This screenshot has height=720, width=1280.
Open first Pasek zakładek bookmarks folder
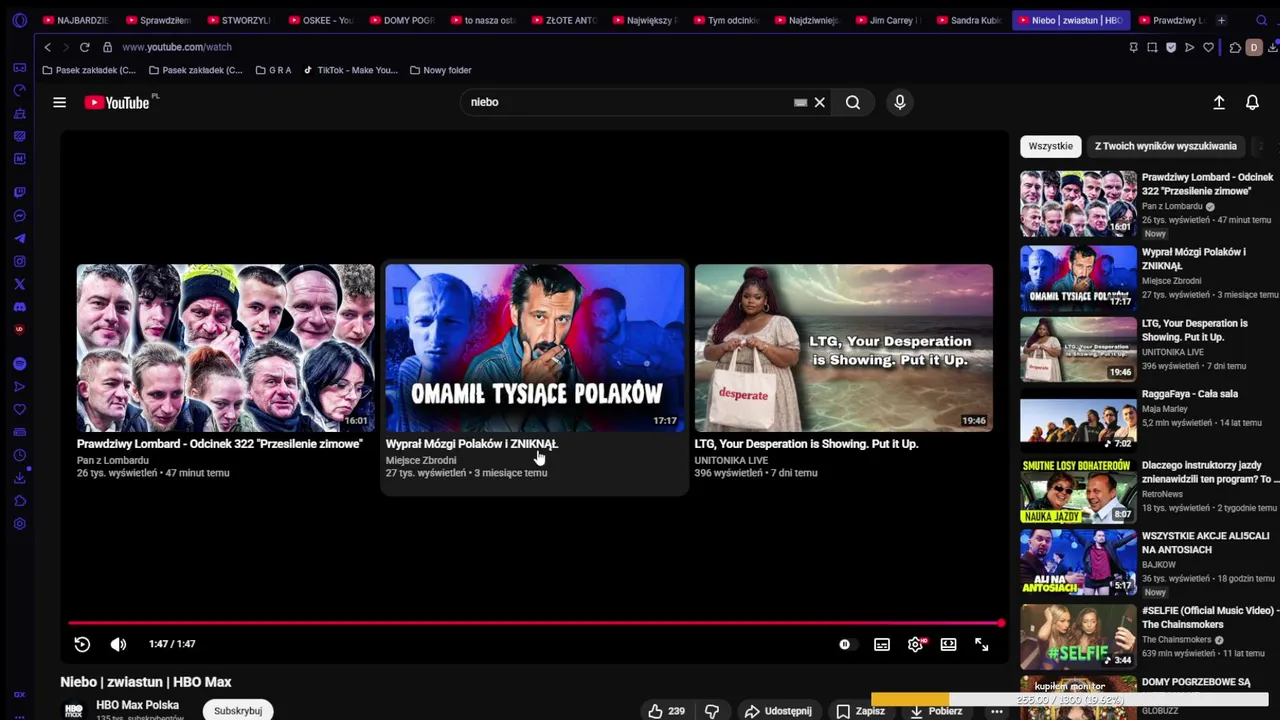tap(88, 70)
